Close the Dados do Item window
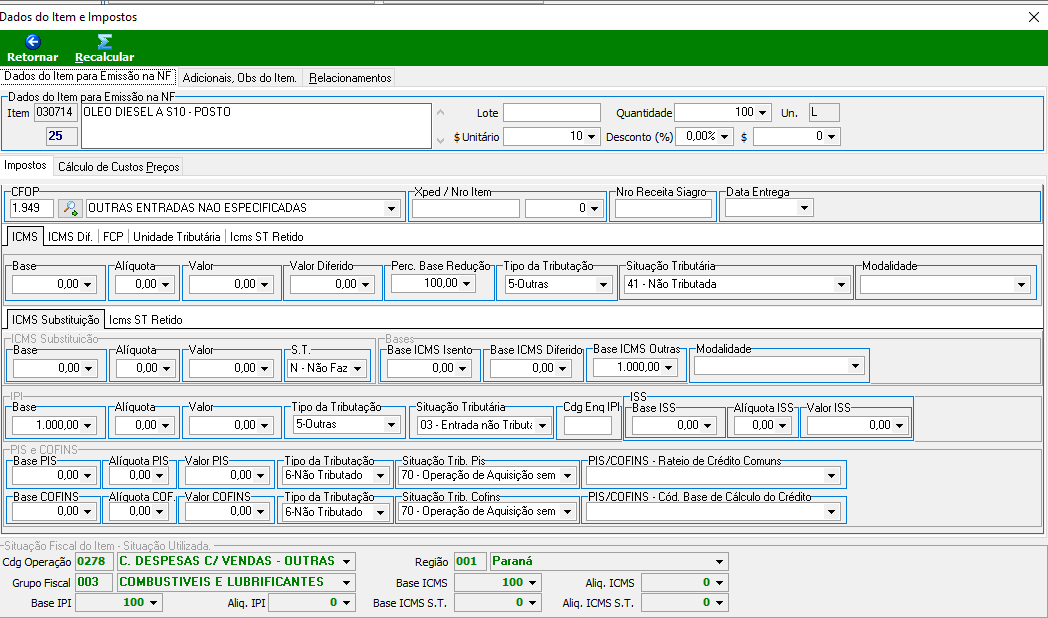 [1033, 17]
